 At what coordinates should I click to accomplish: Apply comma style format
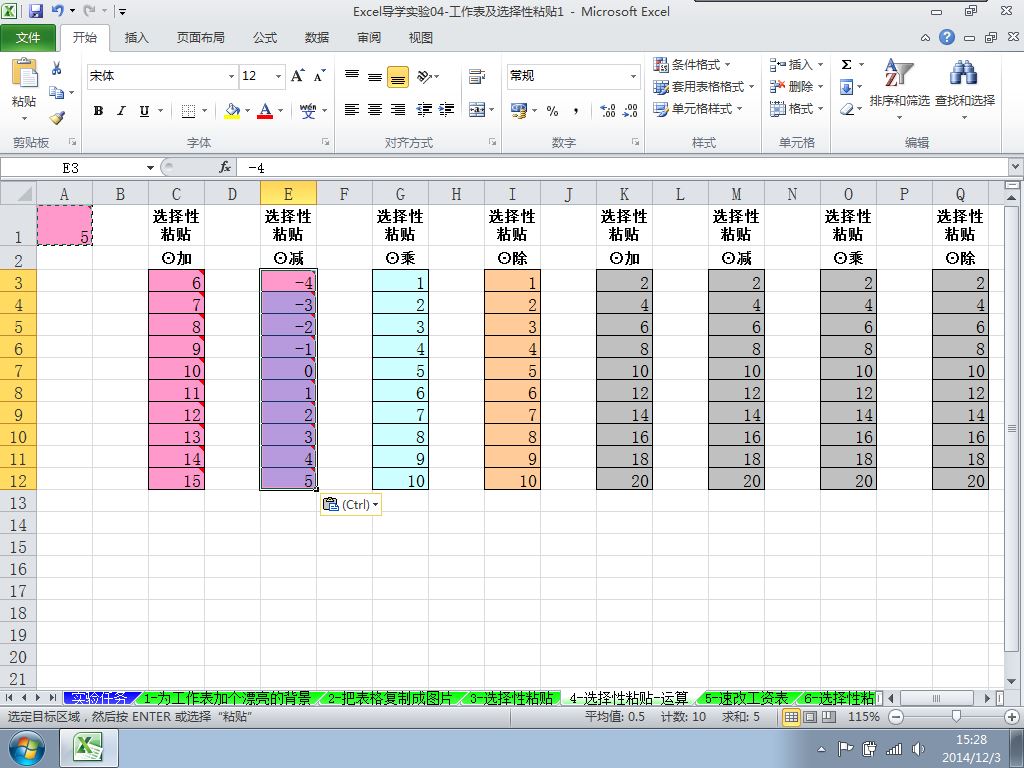(x=575, y=111)
